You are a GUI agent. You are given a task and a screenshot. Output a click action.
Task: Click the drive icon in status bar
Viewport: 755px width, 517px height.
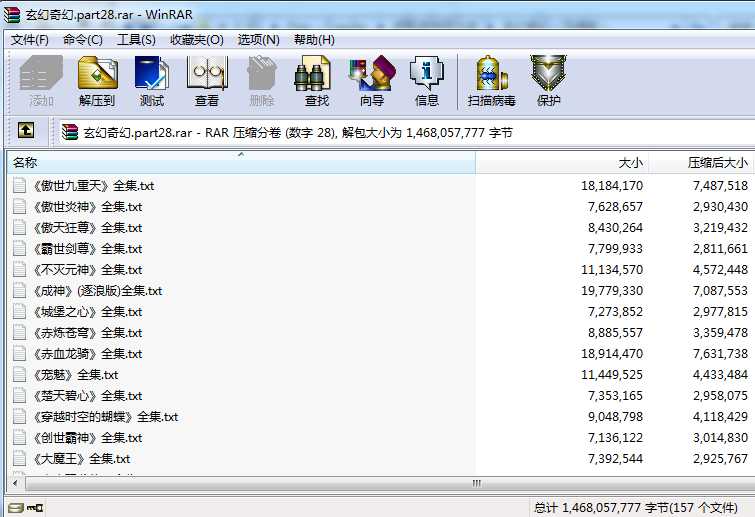pos(16,508)
